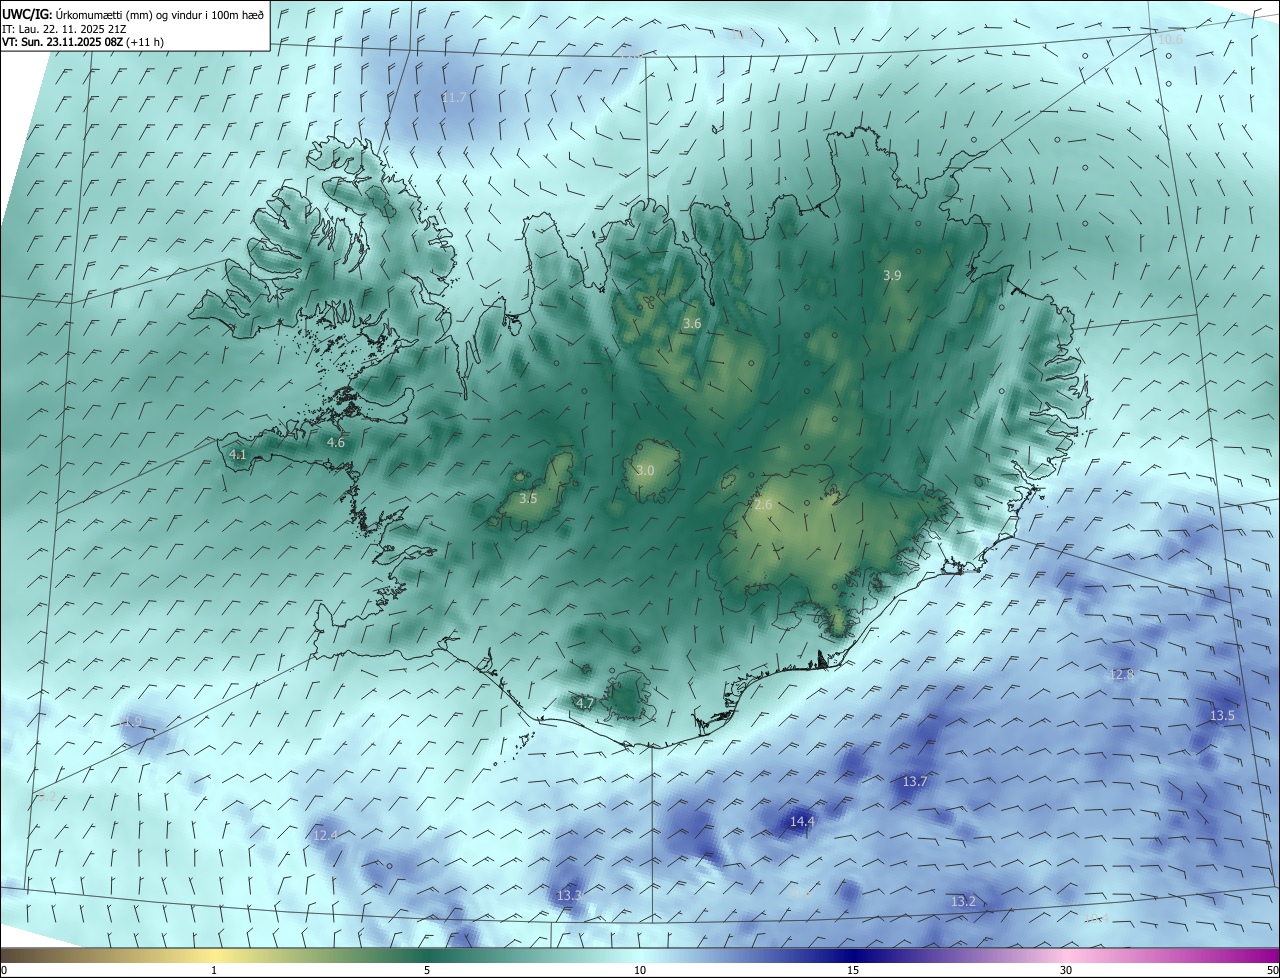The width and height of the screenshot is (1280, 978).
Task: Click the 13.7 value label over the sea
Action: 915,782
